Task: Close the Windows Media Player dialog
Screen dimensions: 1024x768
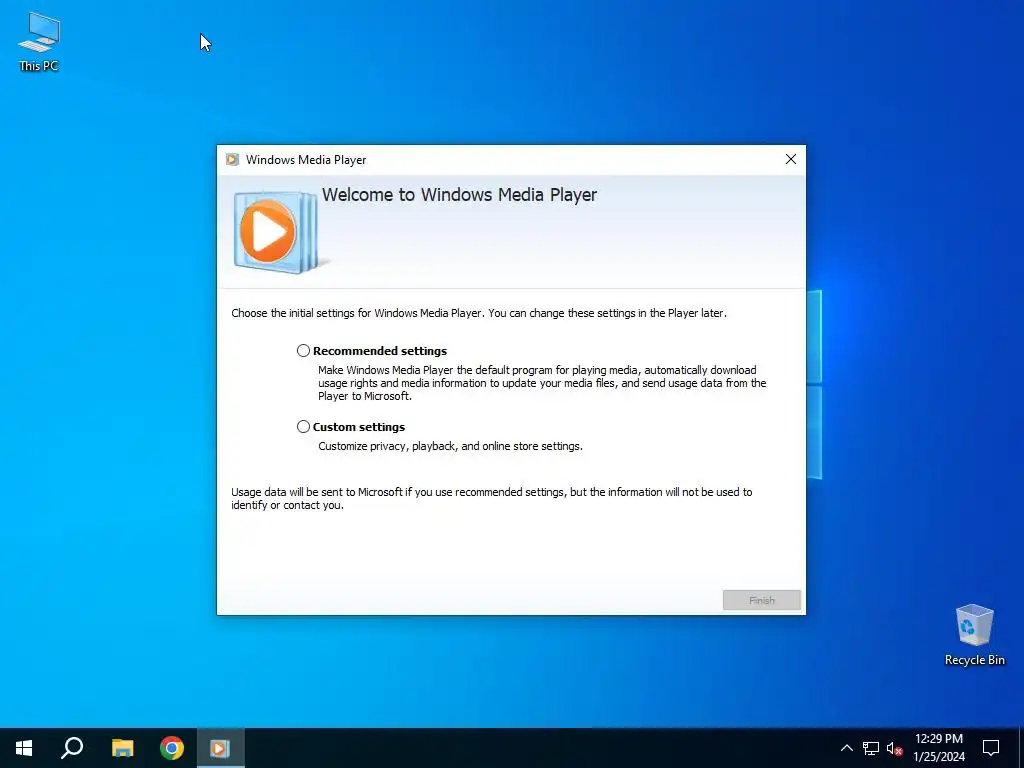Action: tap(791, 159)
